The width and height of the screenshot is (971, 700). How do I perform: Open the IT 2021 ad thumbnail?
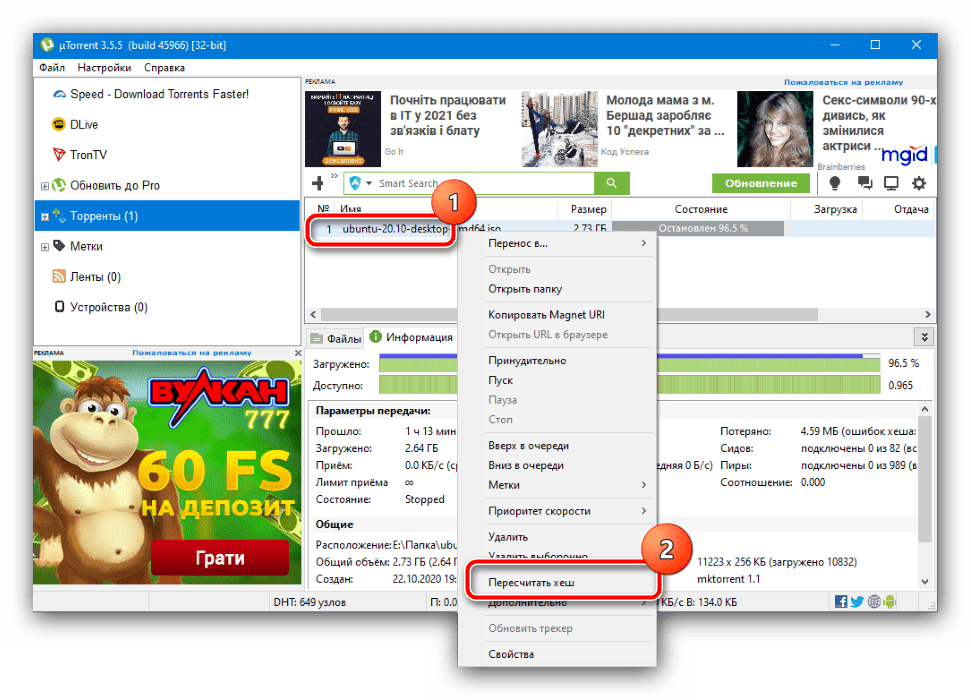343,129
